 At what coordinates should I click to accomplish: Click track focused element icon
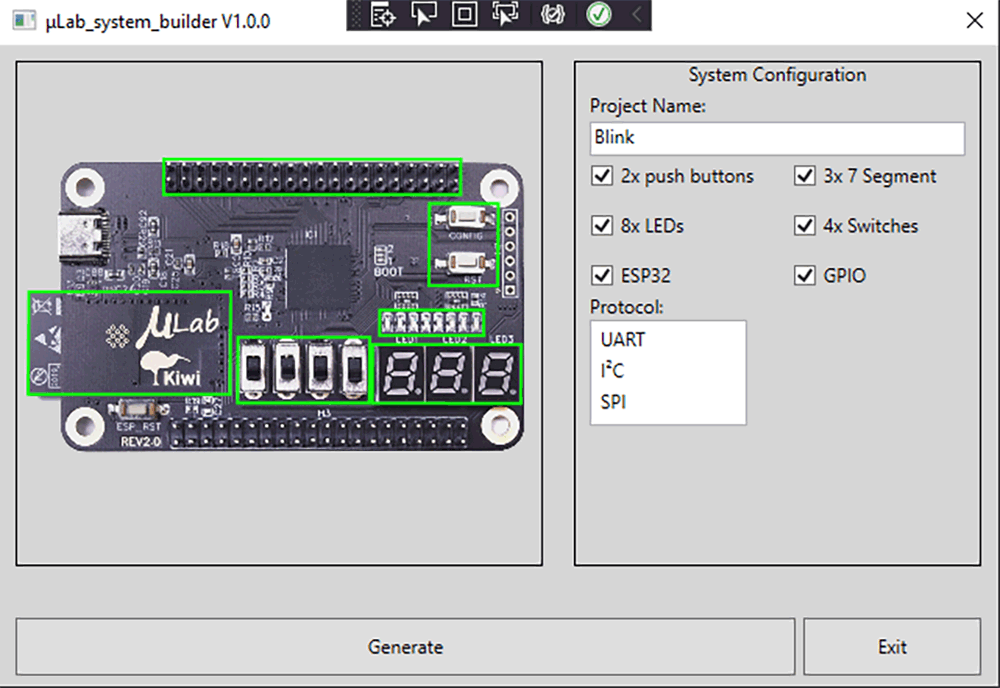[505, 15]
